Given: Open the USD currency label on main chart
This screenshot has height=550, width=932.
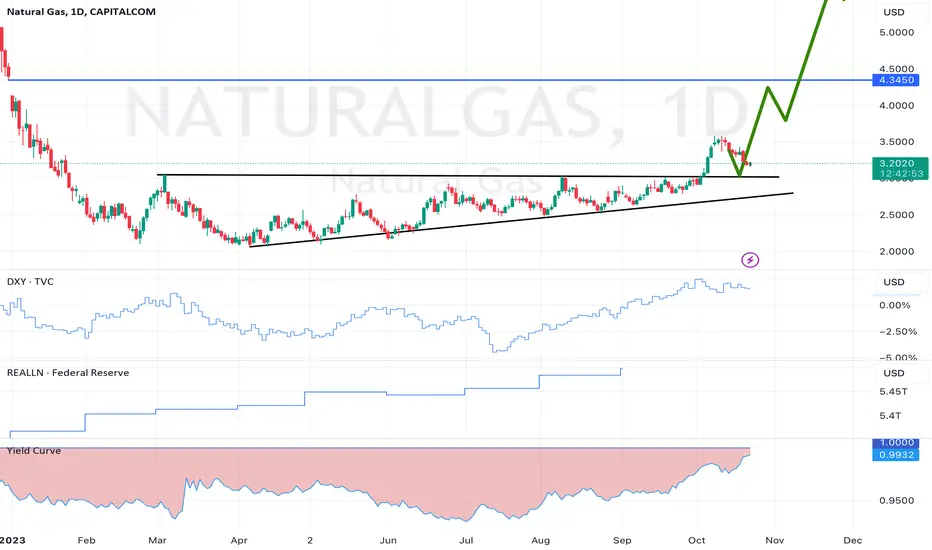Looking at the screenshot, I should click(893, 12).
